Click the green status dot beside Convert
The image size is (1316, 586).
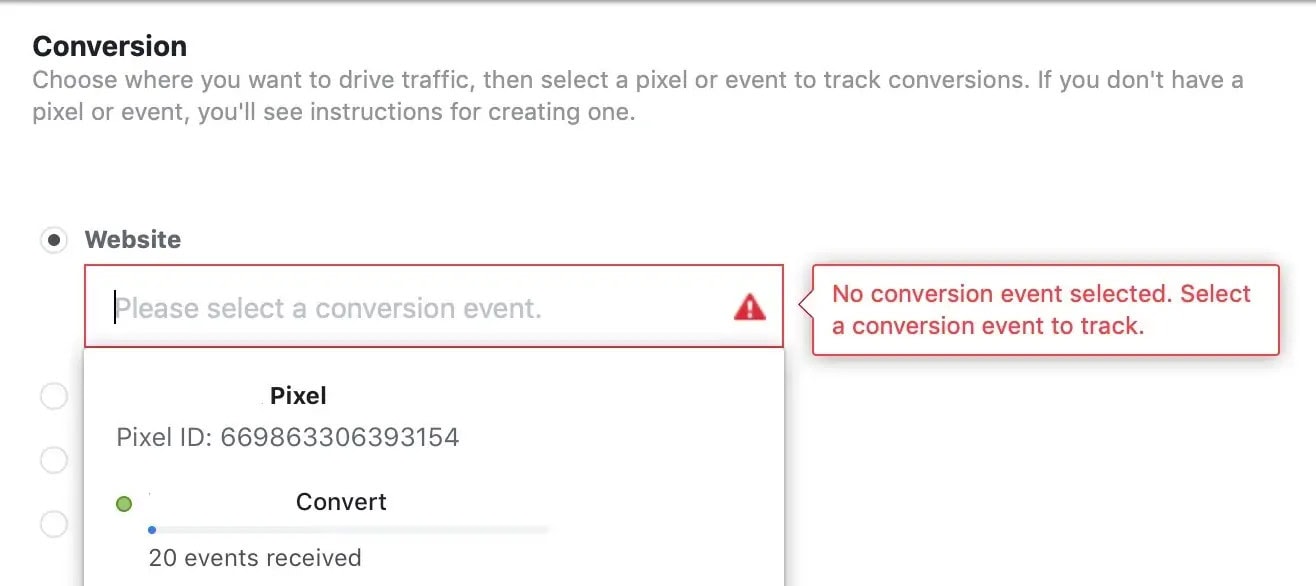tap(124, 504)
